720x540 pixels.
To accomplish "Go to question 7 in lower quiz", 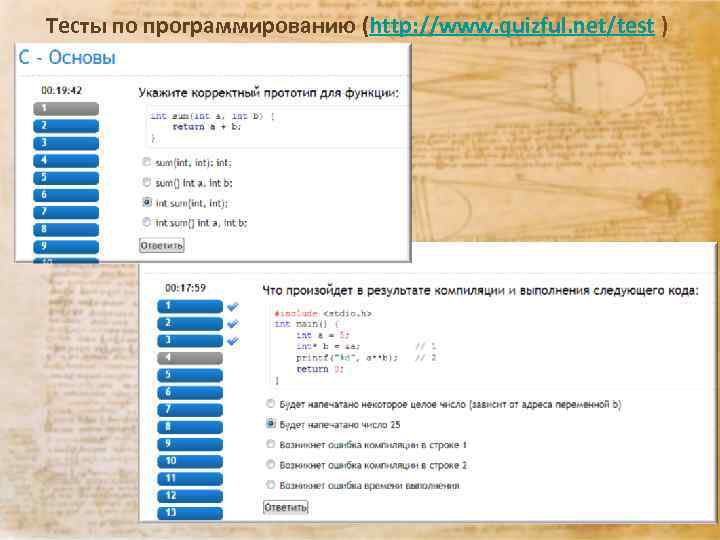I will 190,410.
